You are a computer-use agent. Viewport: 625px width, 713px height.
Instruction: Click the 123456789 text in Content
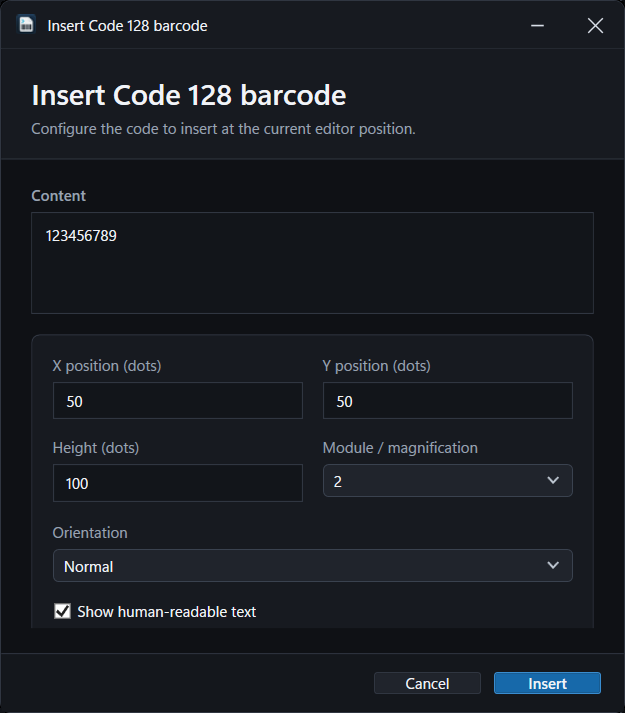(81, 236)
